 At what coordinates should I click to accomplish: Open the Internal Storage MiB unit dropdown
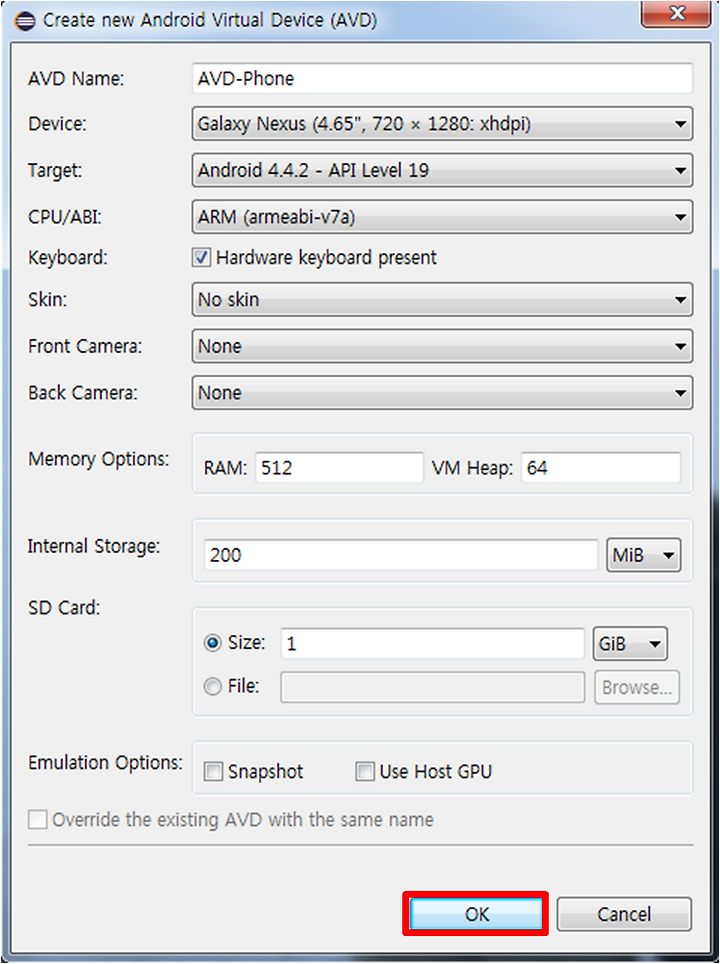(x=644, y=555)
